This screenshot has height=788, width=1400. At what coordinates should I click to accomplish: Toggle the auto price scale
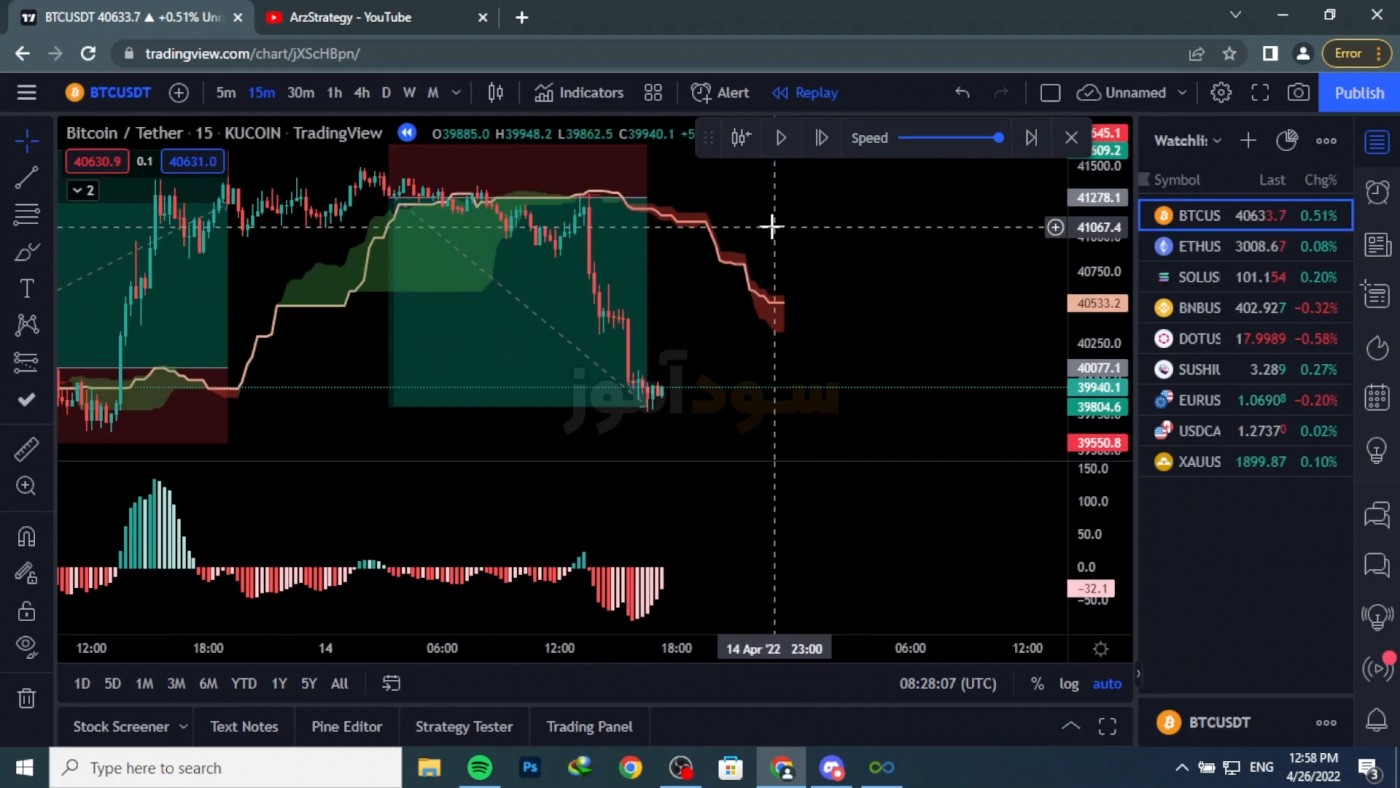(1107, 683)
